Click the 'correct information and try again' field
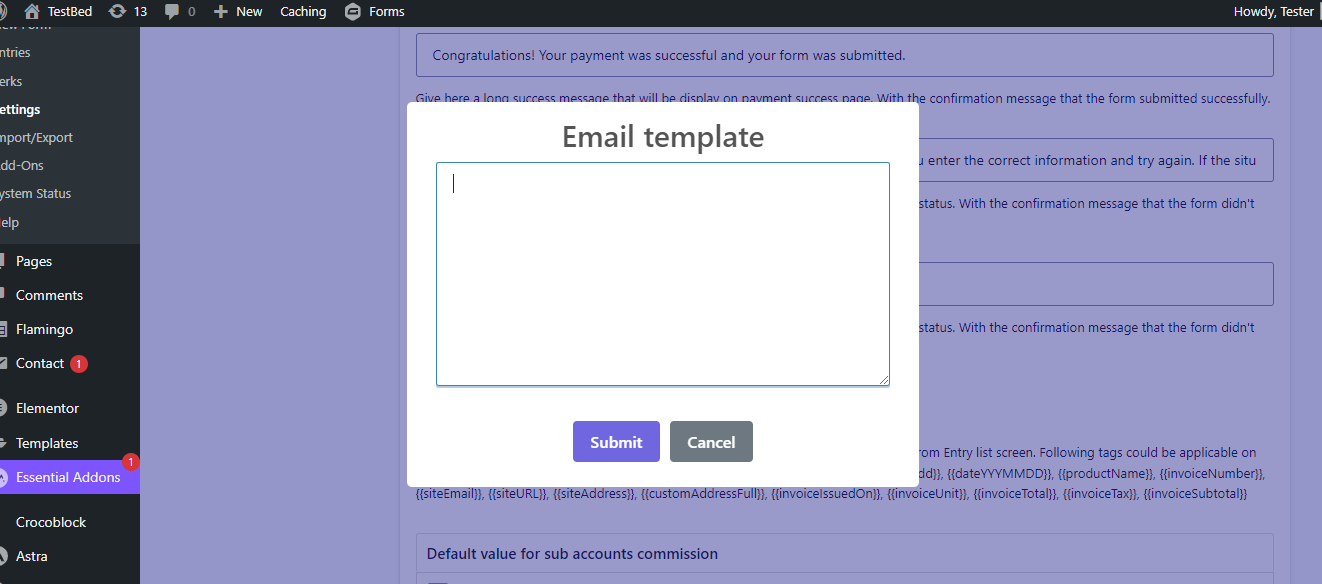This screenshot has width=1322, height=584. pyautogui.click(x=1096, y=160)
